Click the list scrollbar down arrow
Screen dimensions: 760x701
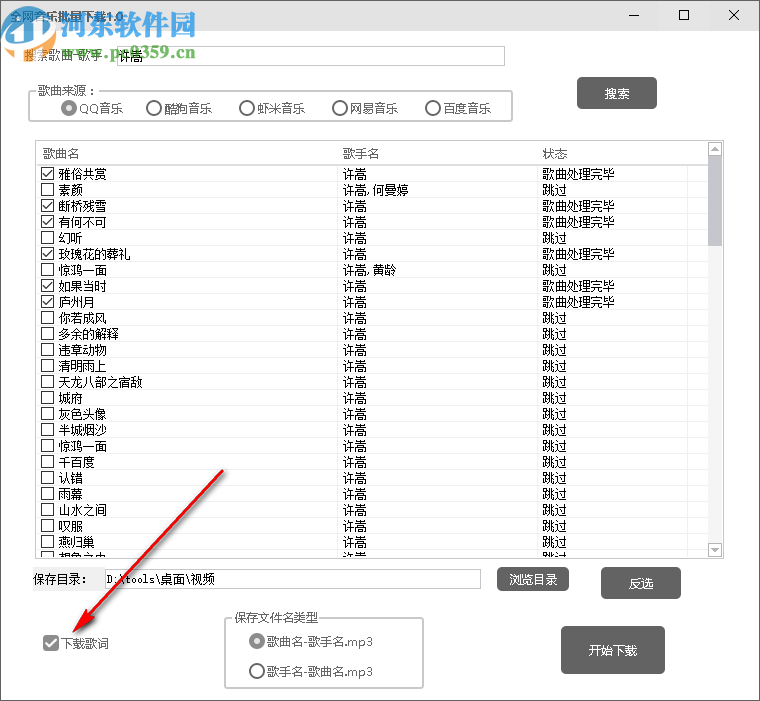click(x=714, y=550)
